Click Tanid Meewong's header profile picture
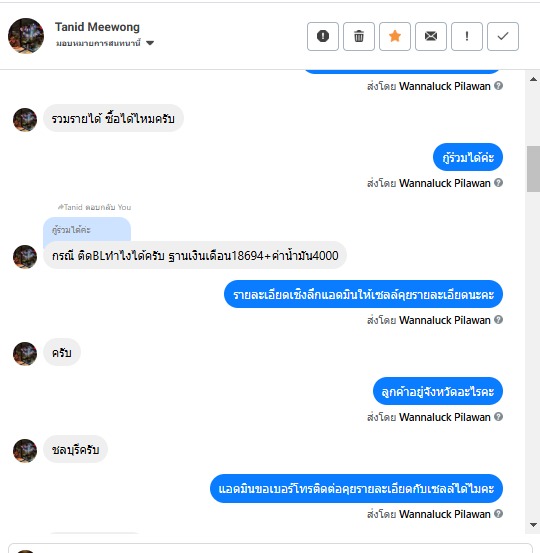This screenshot has width=540, height=553. coord(26,36)
